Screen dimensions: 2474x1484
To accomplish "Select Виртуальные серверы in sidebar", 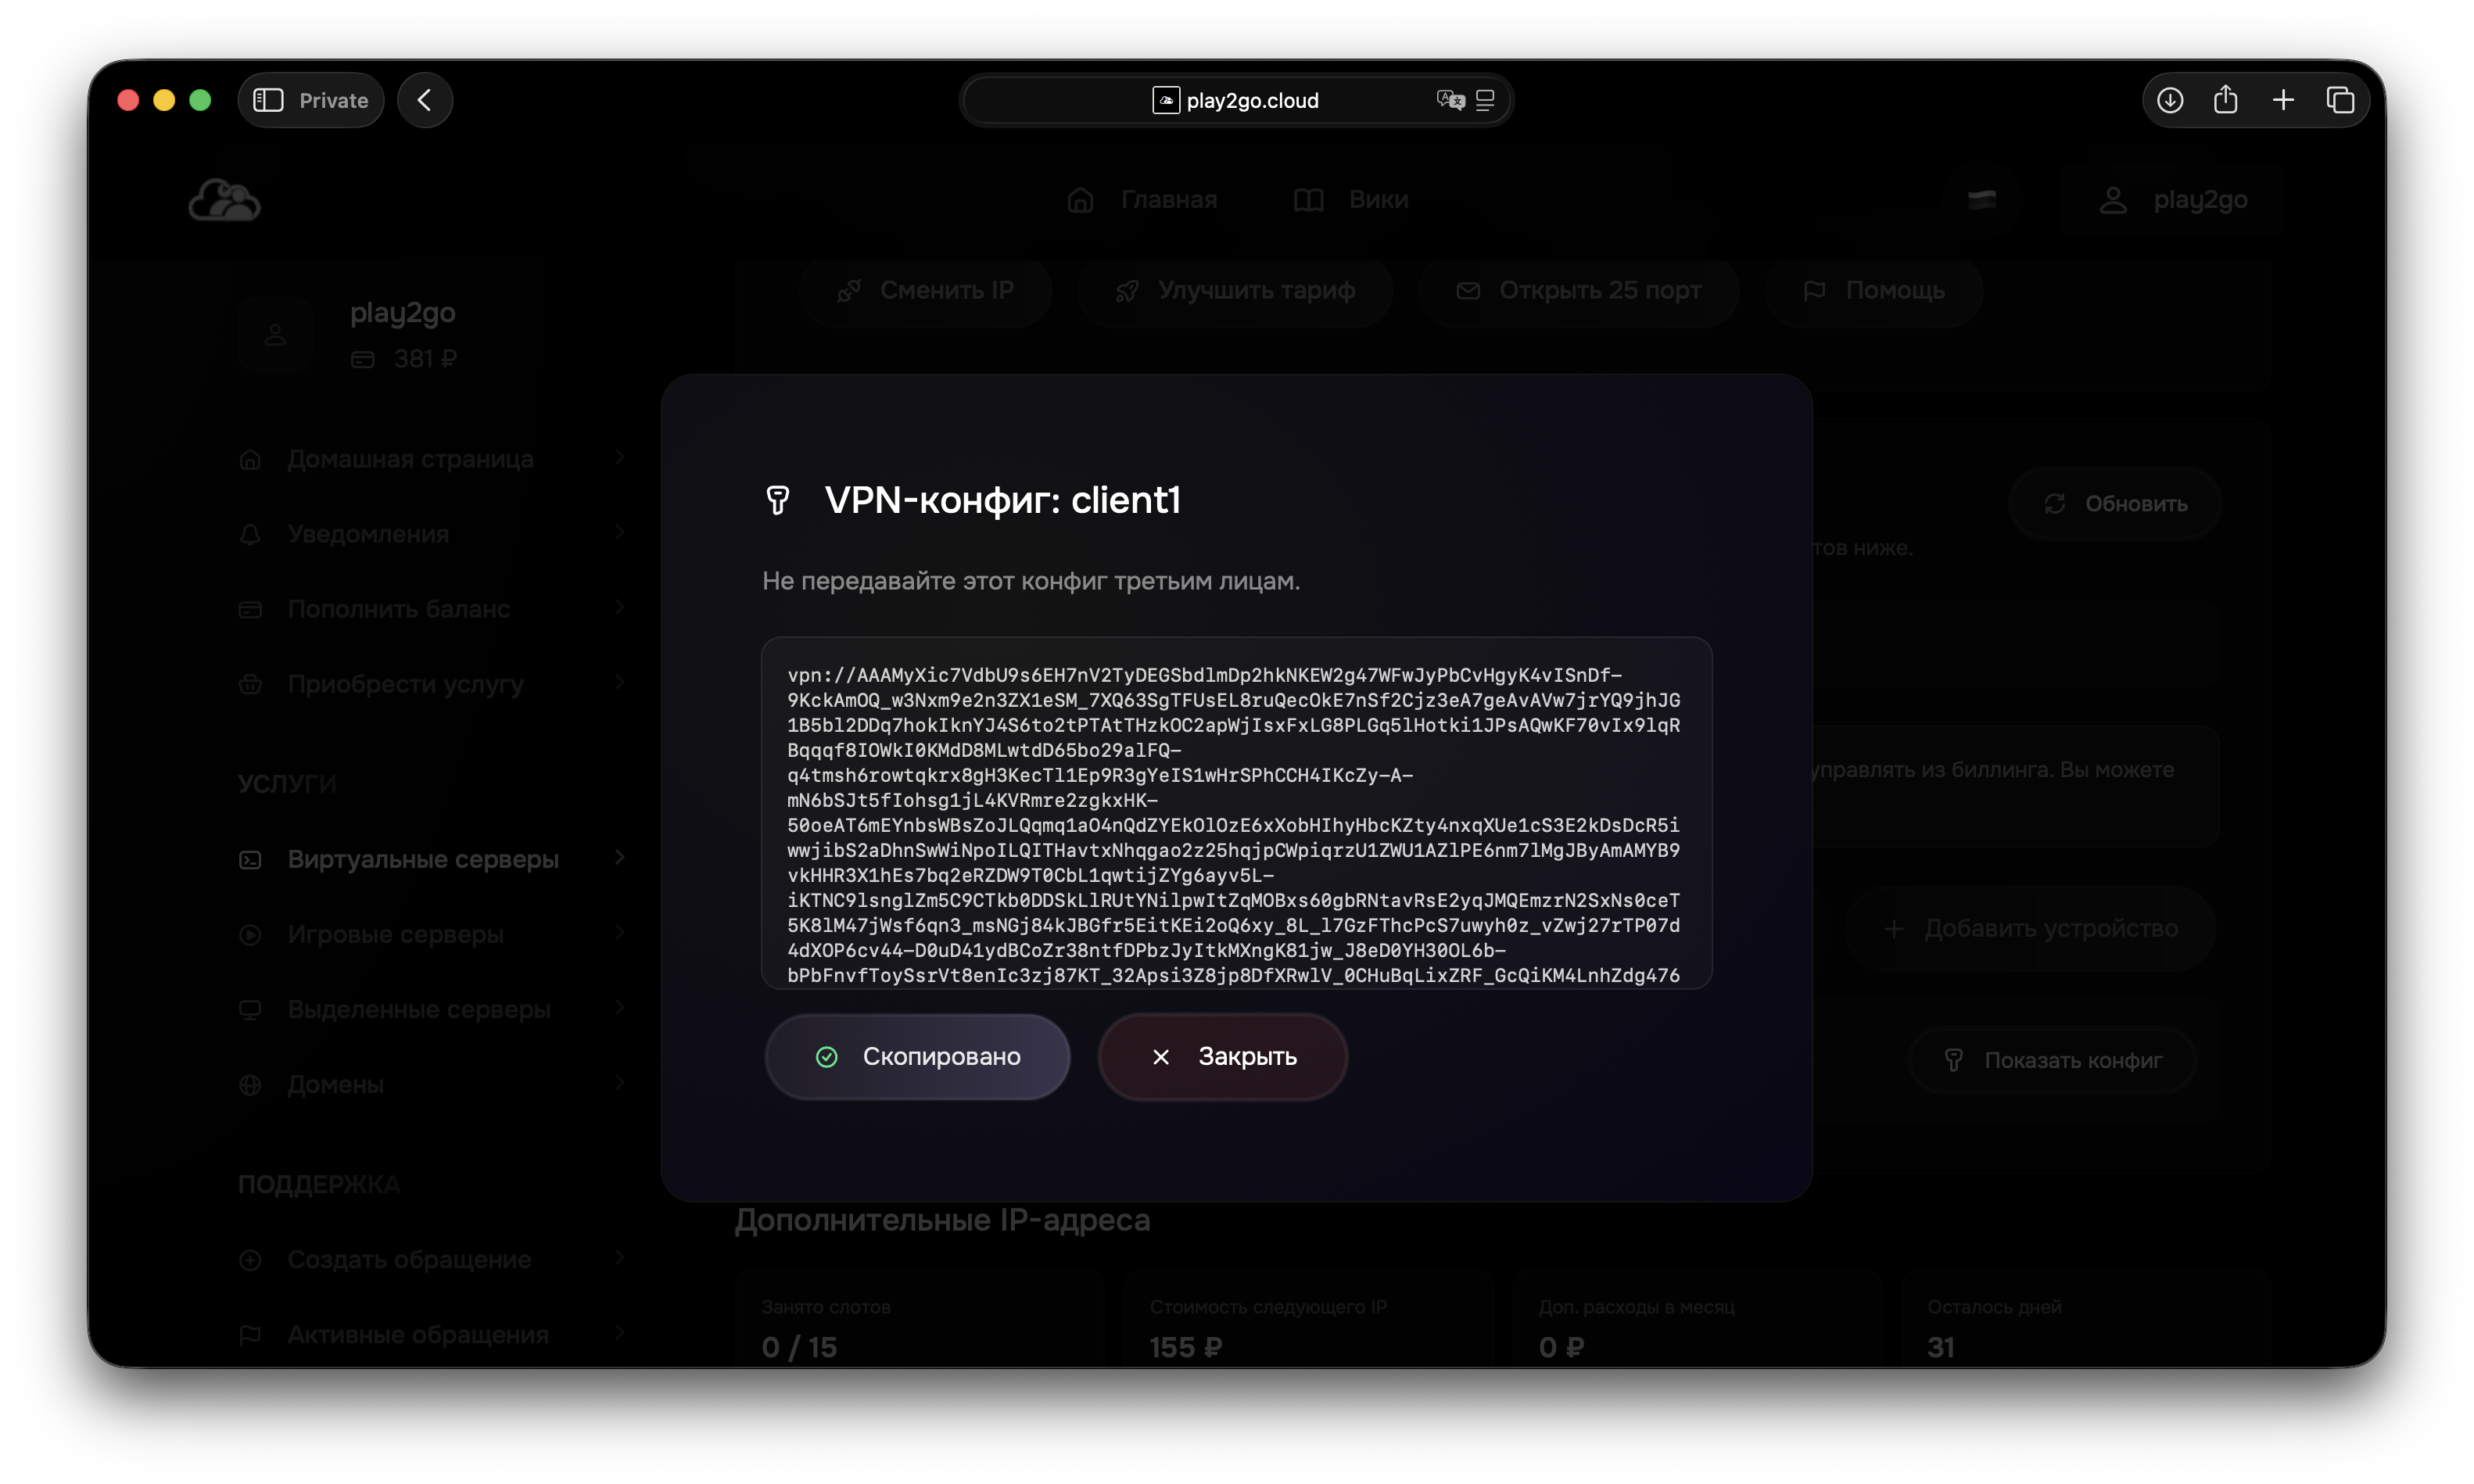I will [432, 859].
